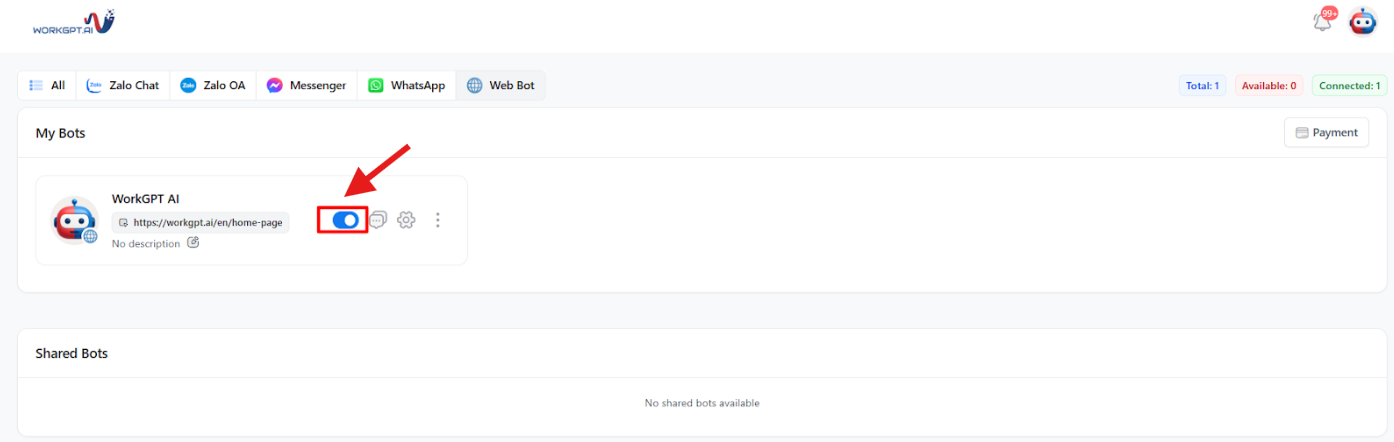Show WhatsApp bots tab
Viewport: 1394px width, 442px height.
(x=406, y=86)
